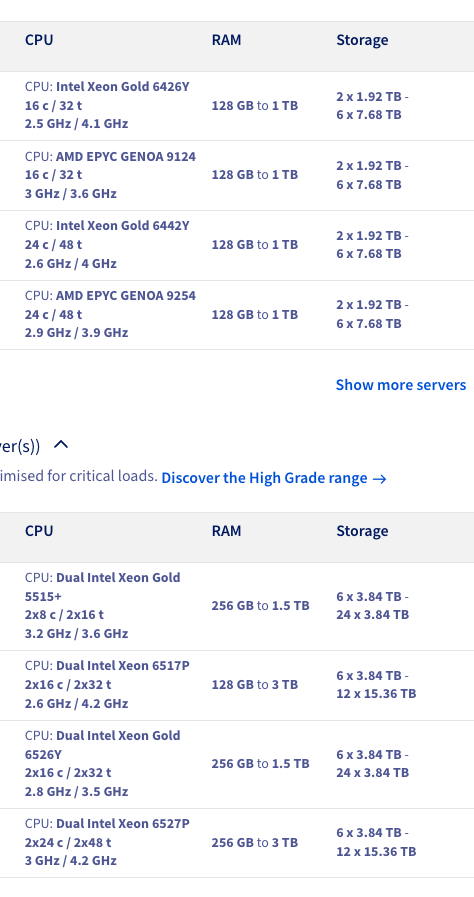
Task: Select the Dual Intel Xeon 6527P row
Action: (x=237, y=843)
